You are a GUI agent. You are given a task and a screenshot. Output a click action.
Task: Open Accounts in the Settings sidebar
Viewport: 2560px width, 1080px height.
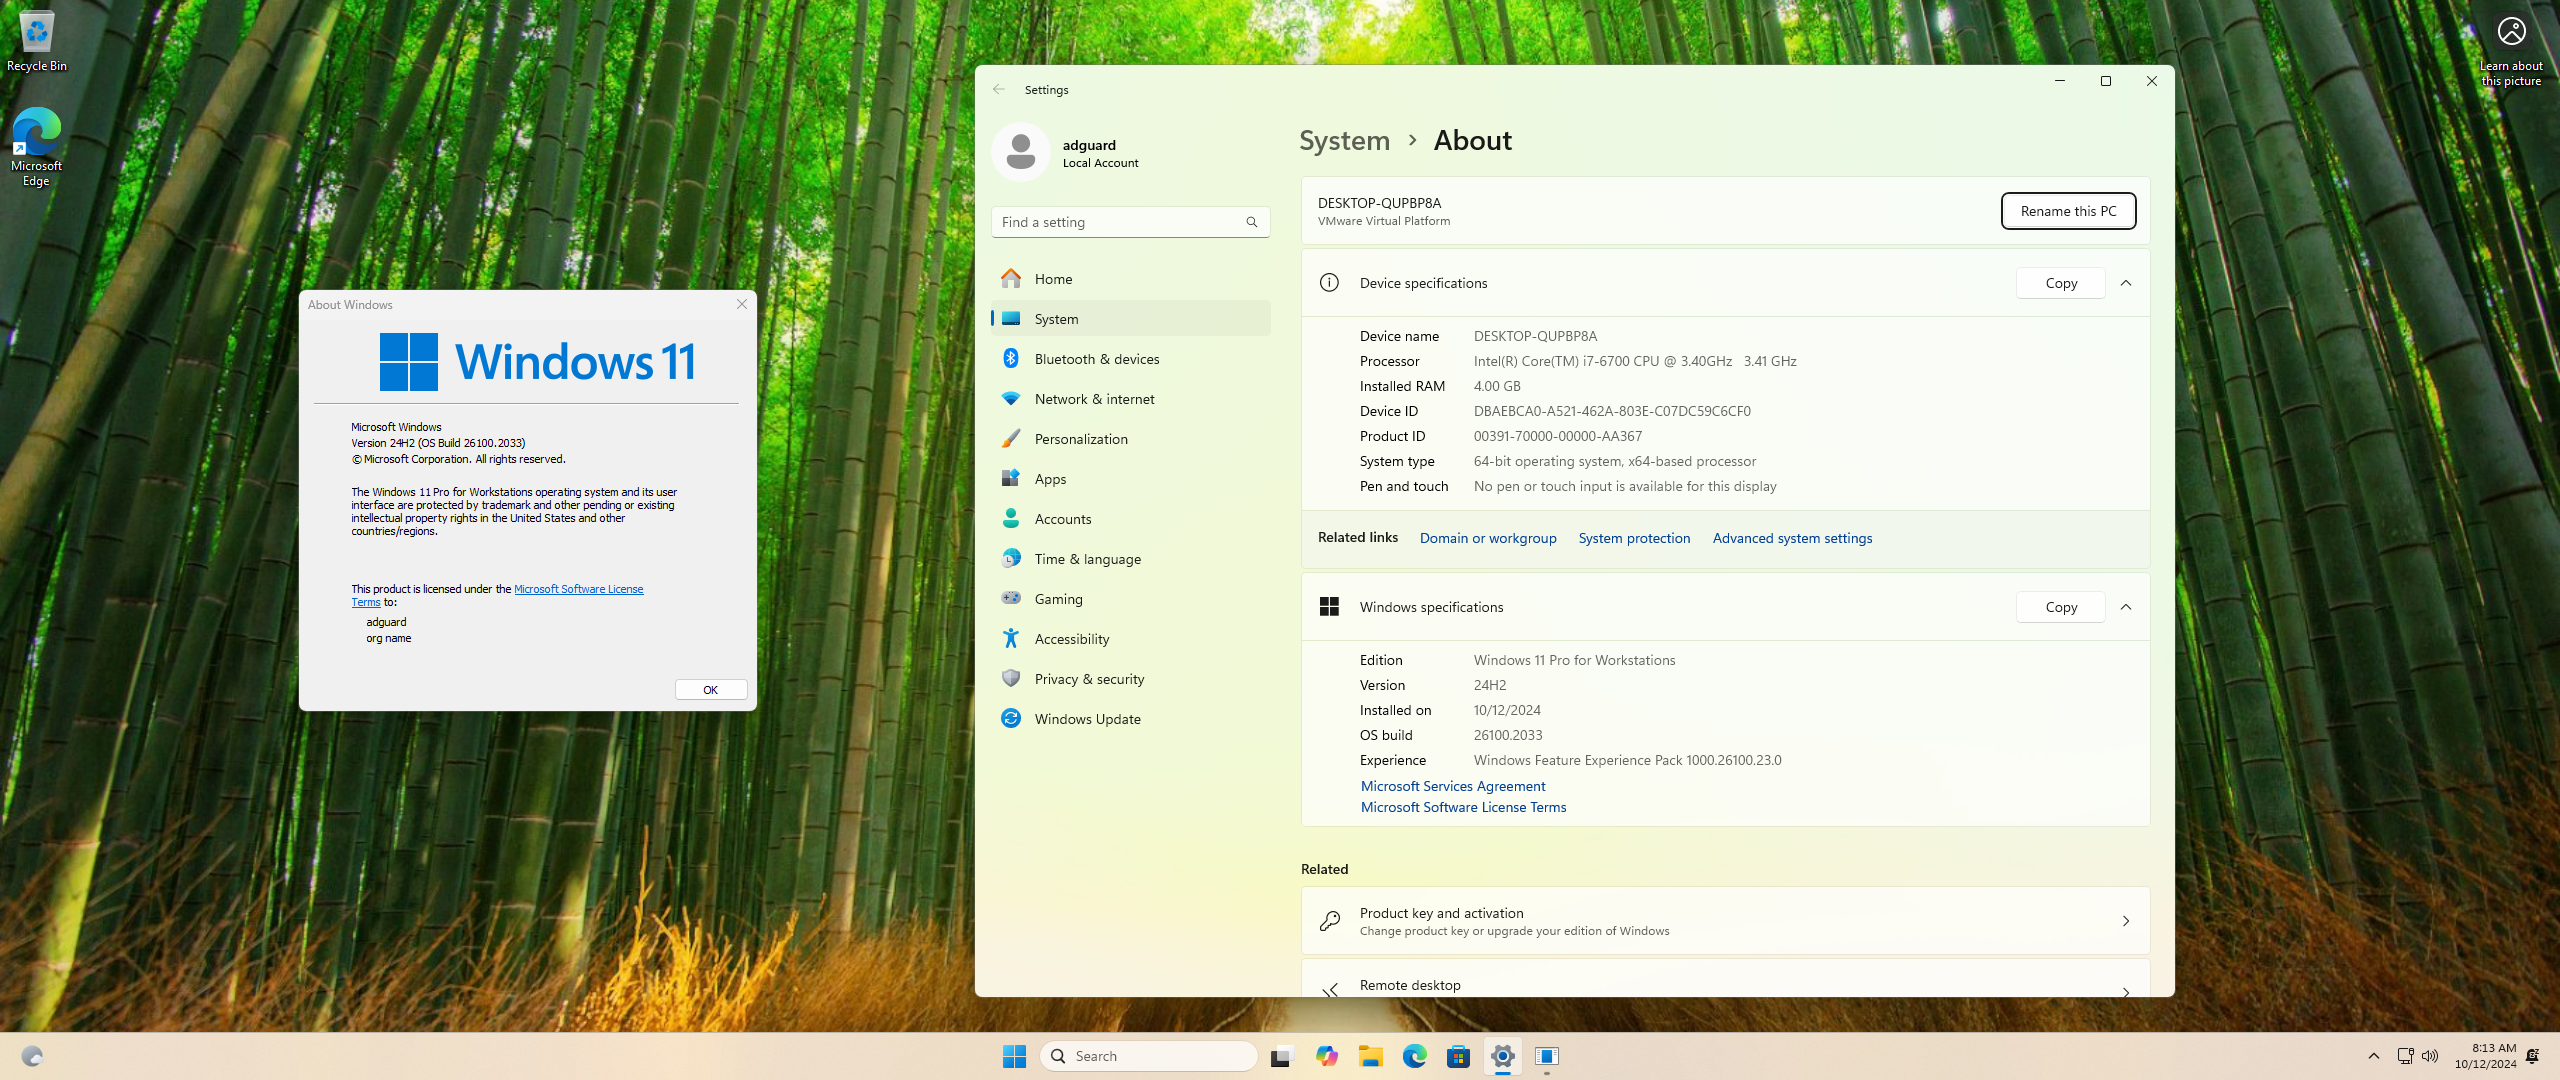pos(1131,518)
